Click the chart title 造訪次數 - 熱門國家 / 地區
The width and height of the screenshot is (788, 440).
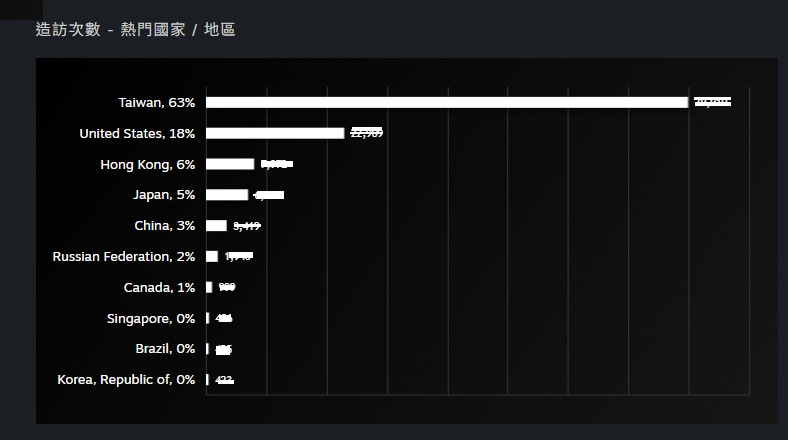pos(135,30)
